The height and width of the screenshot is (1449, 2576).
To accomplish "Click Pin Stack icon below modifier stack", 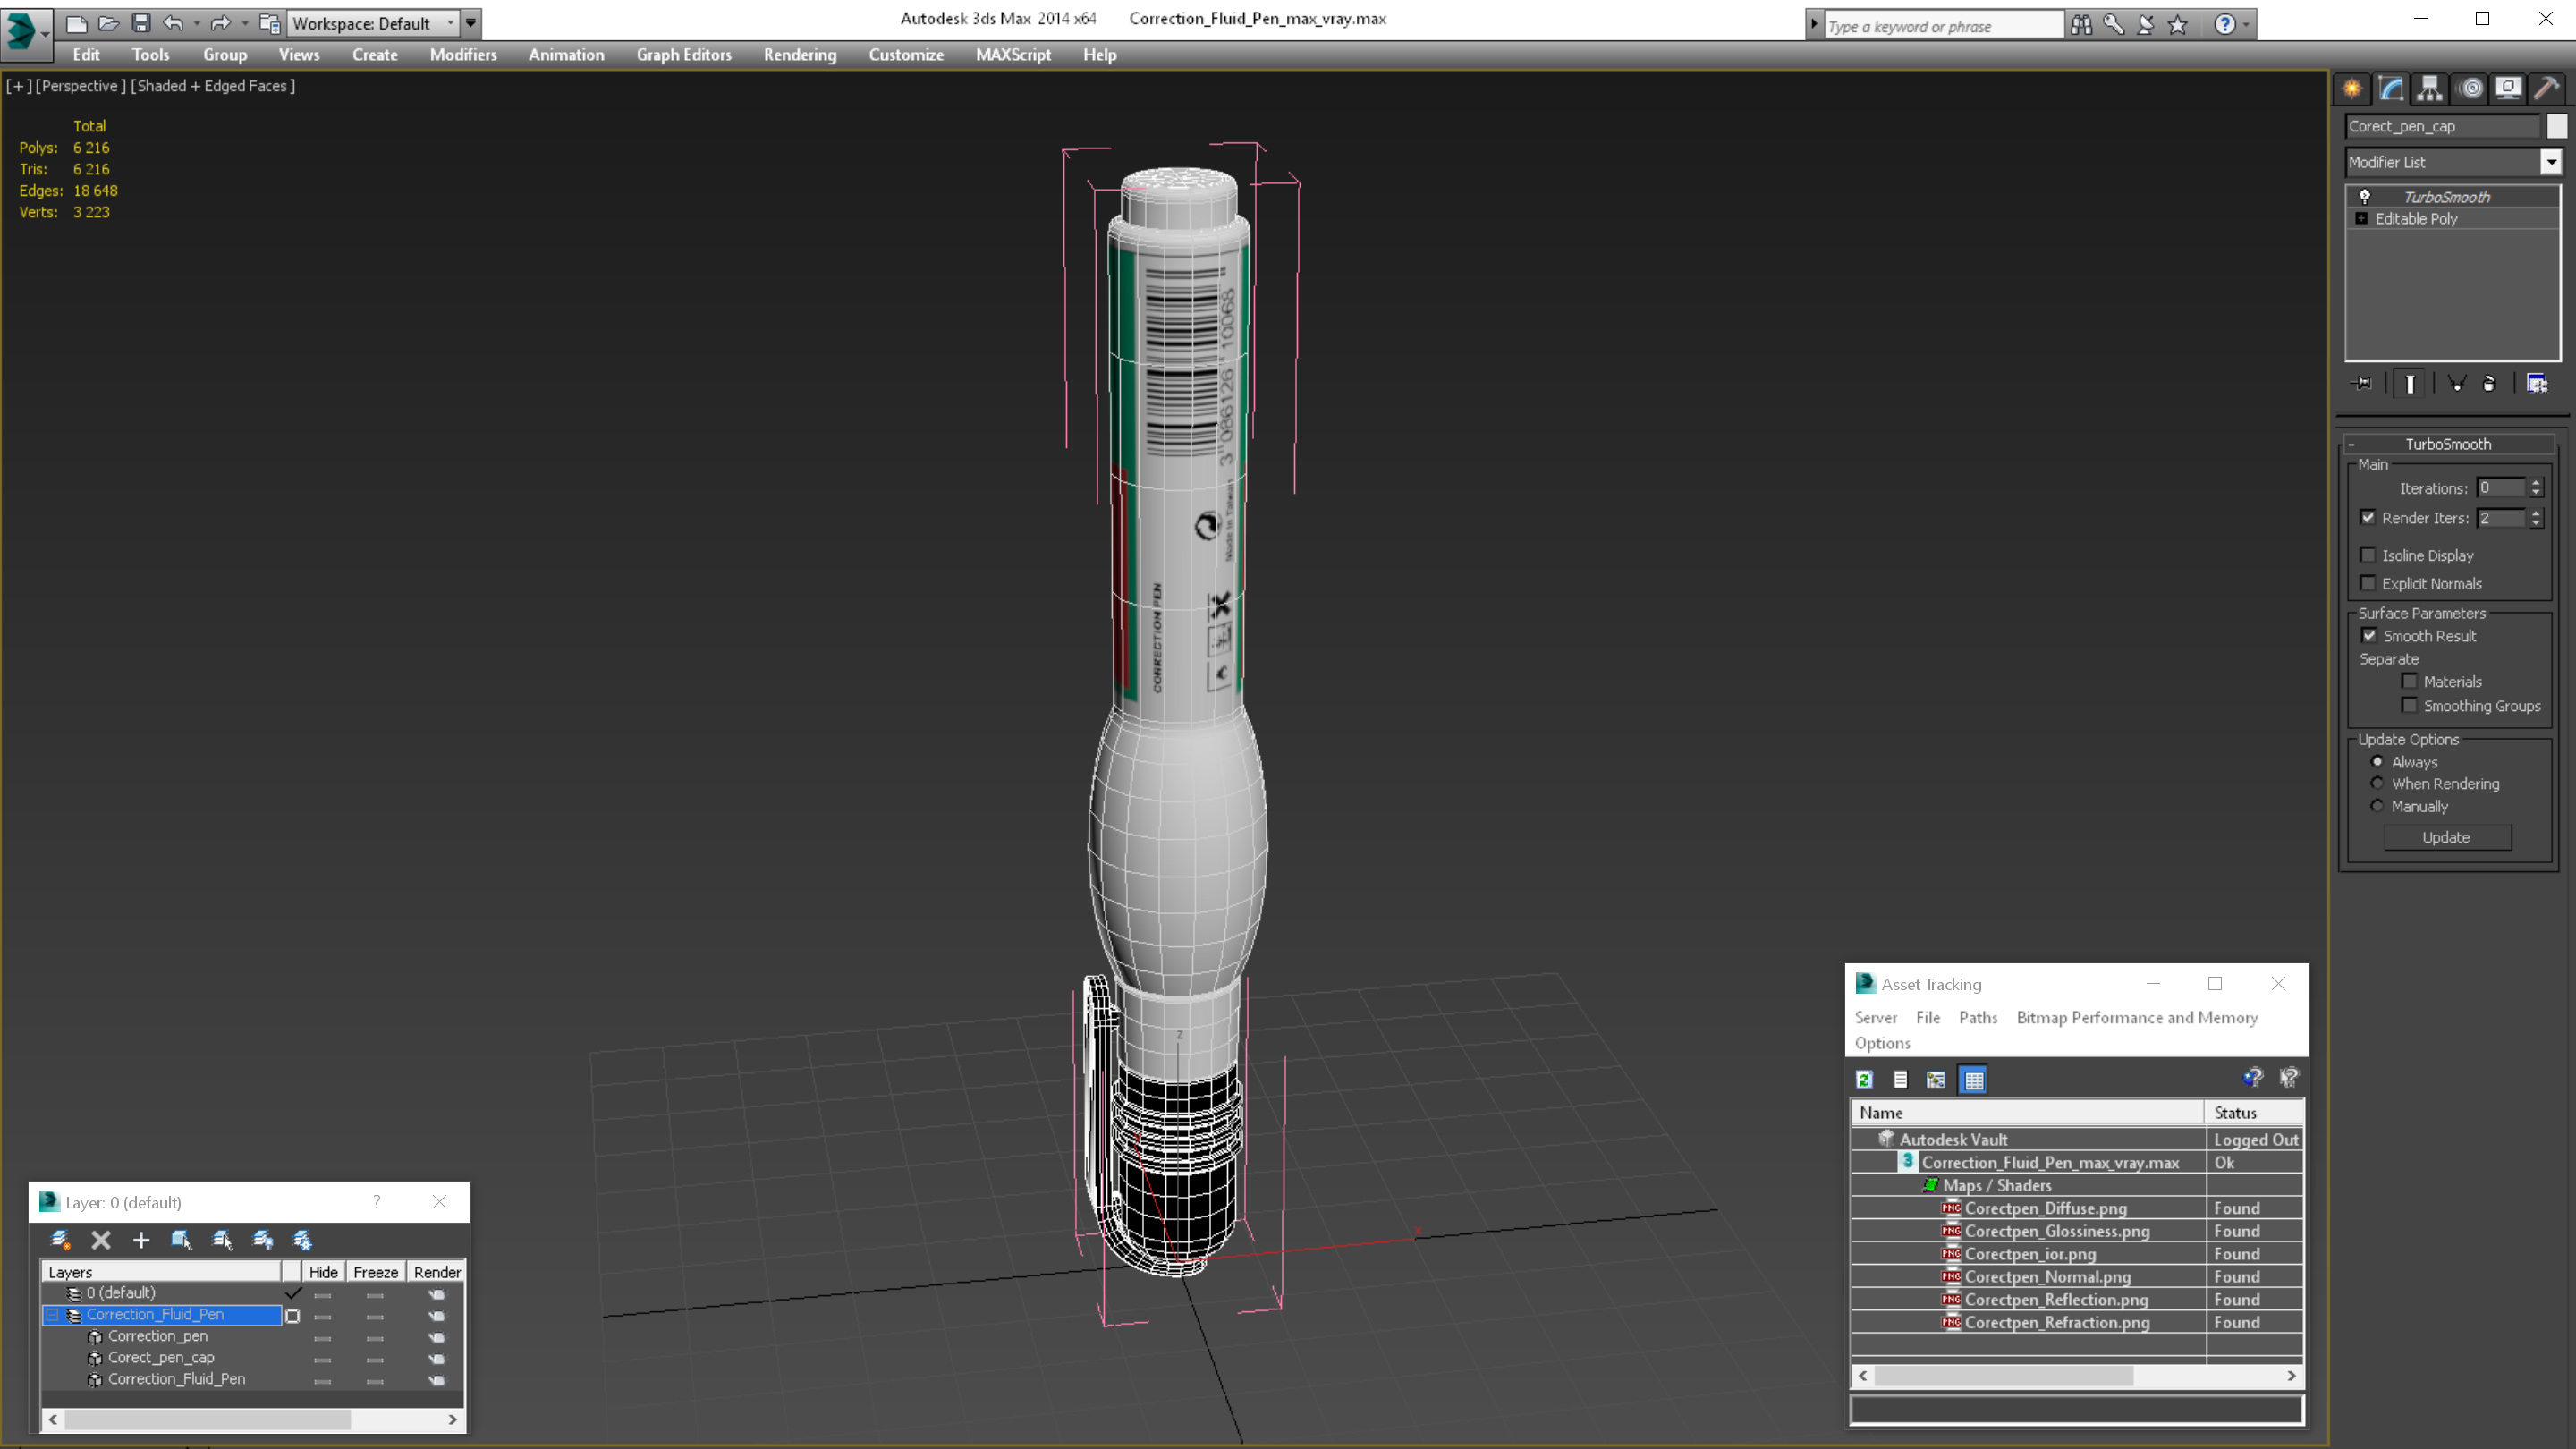I will pyautogui.click(x=2361, y=384).
